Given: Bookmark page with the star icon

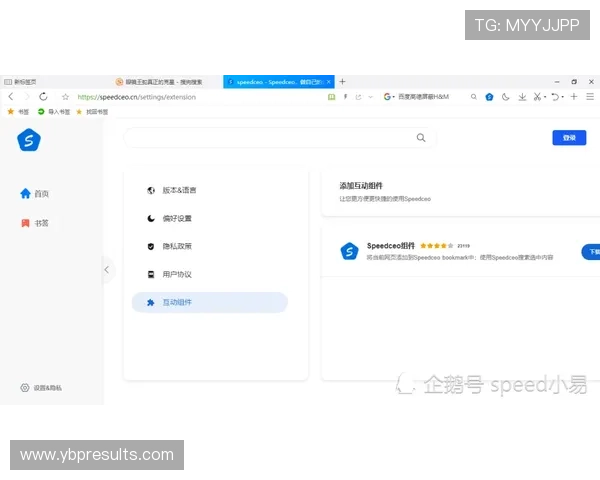Looking at the screenshot, I should coord(65,97).
